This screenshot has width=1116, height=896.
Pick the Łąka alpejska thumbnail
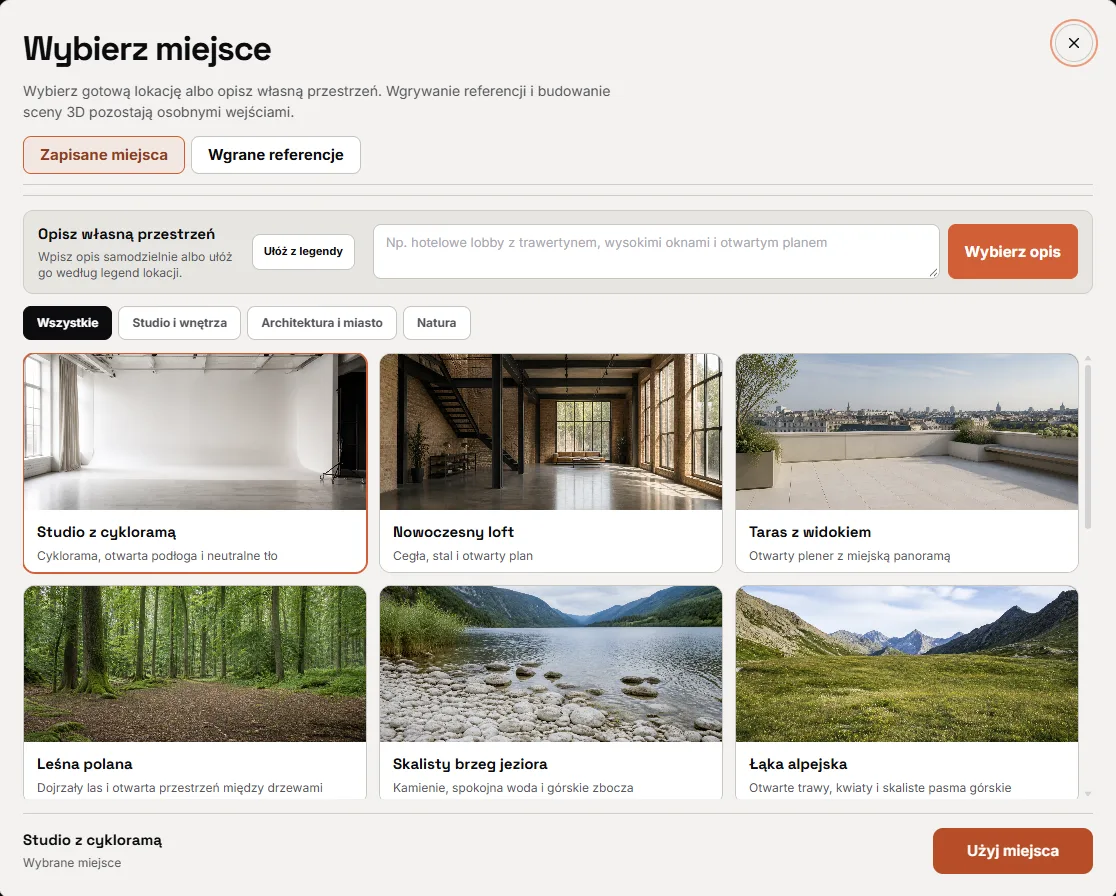coord(907,664)
